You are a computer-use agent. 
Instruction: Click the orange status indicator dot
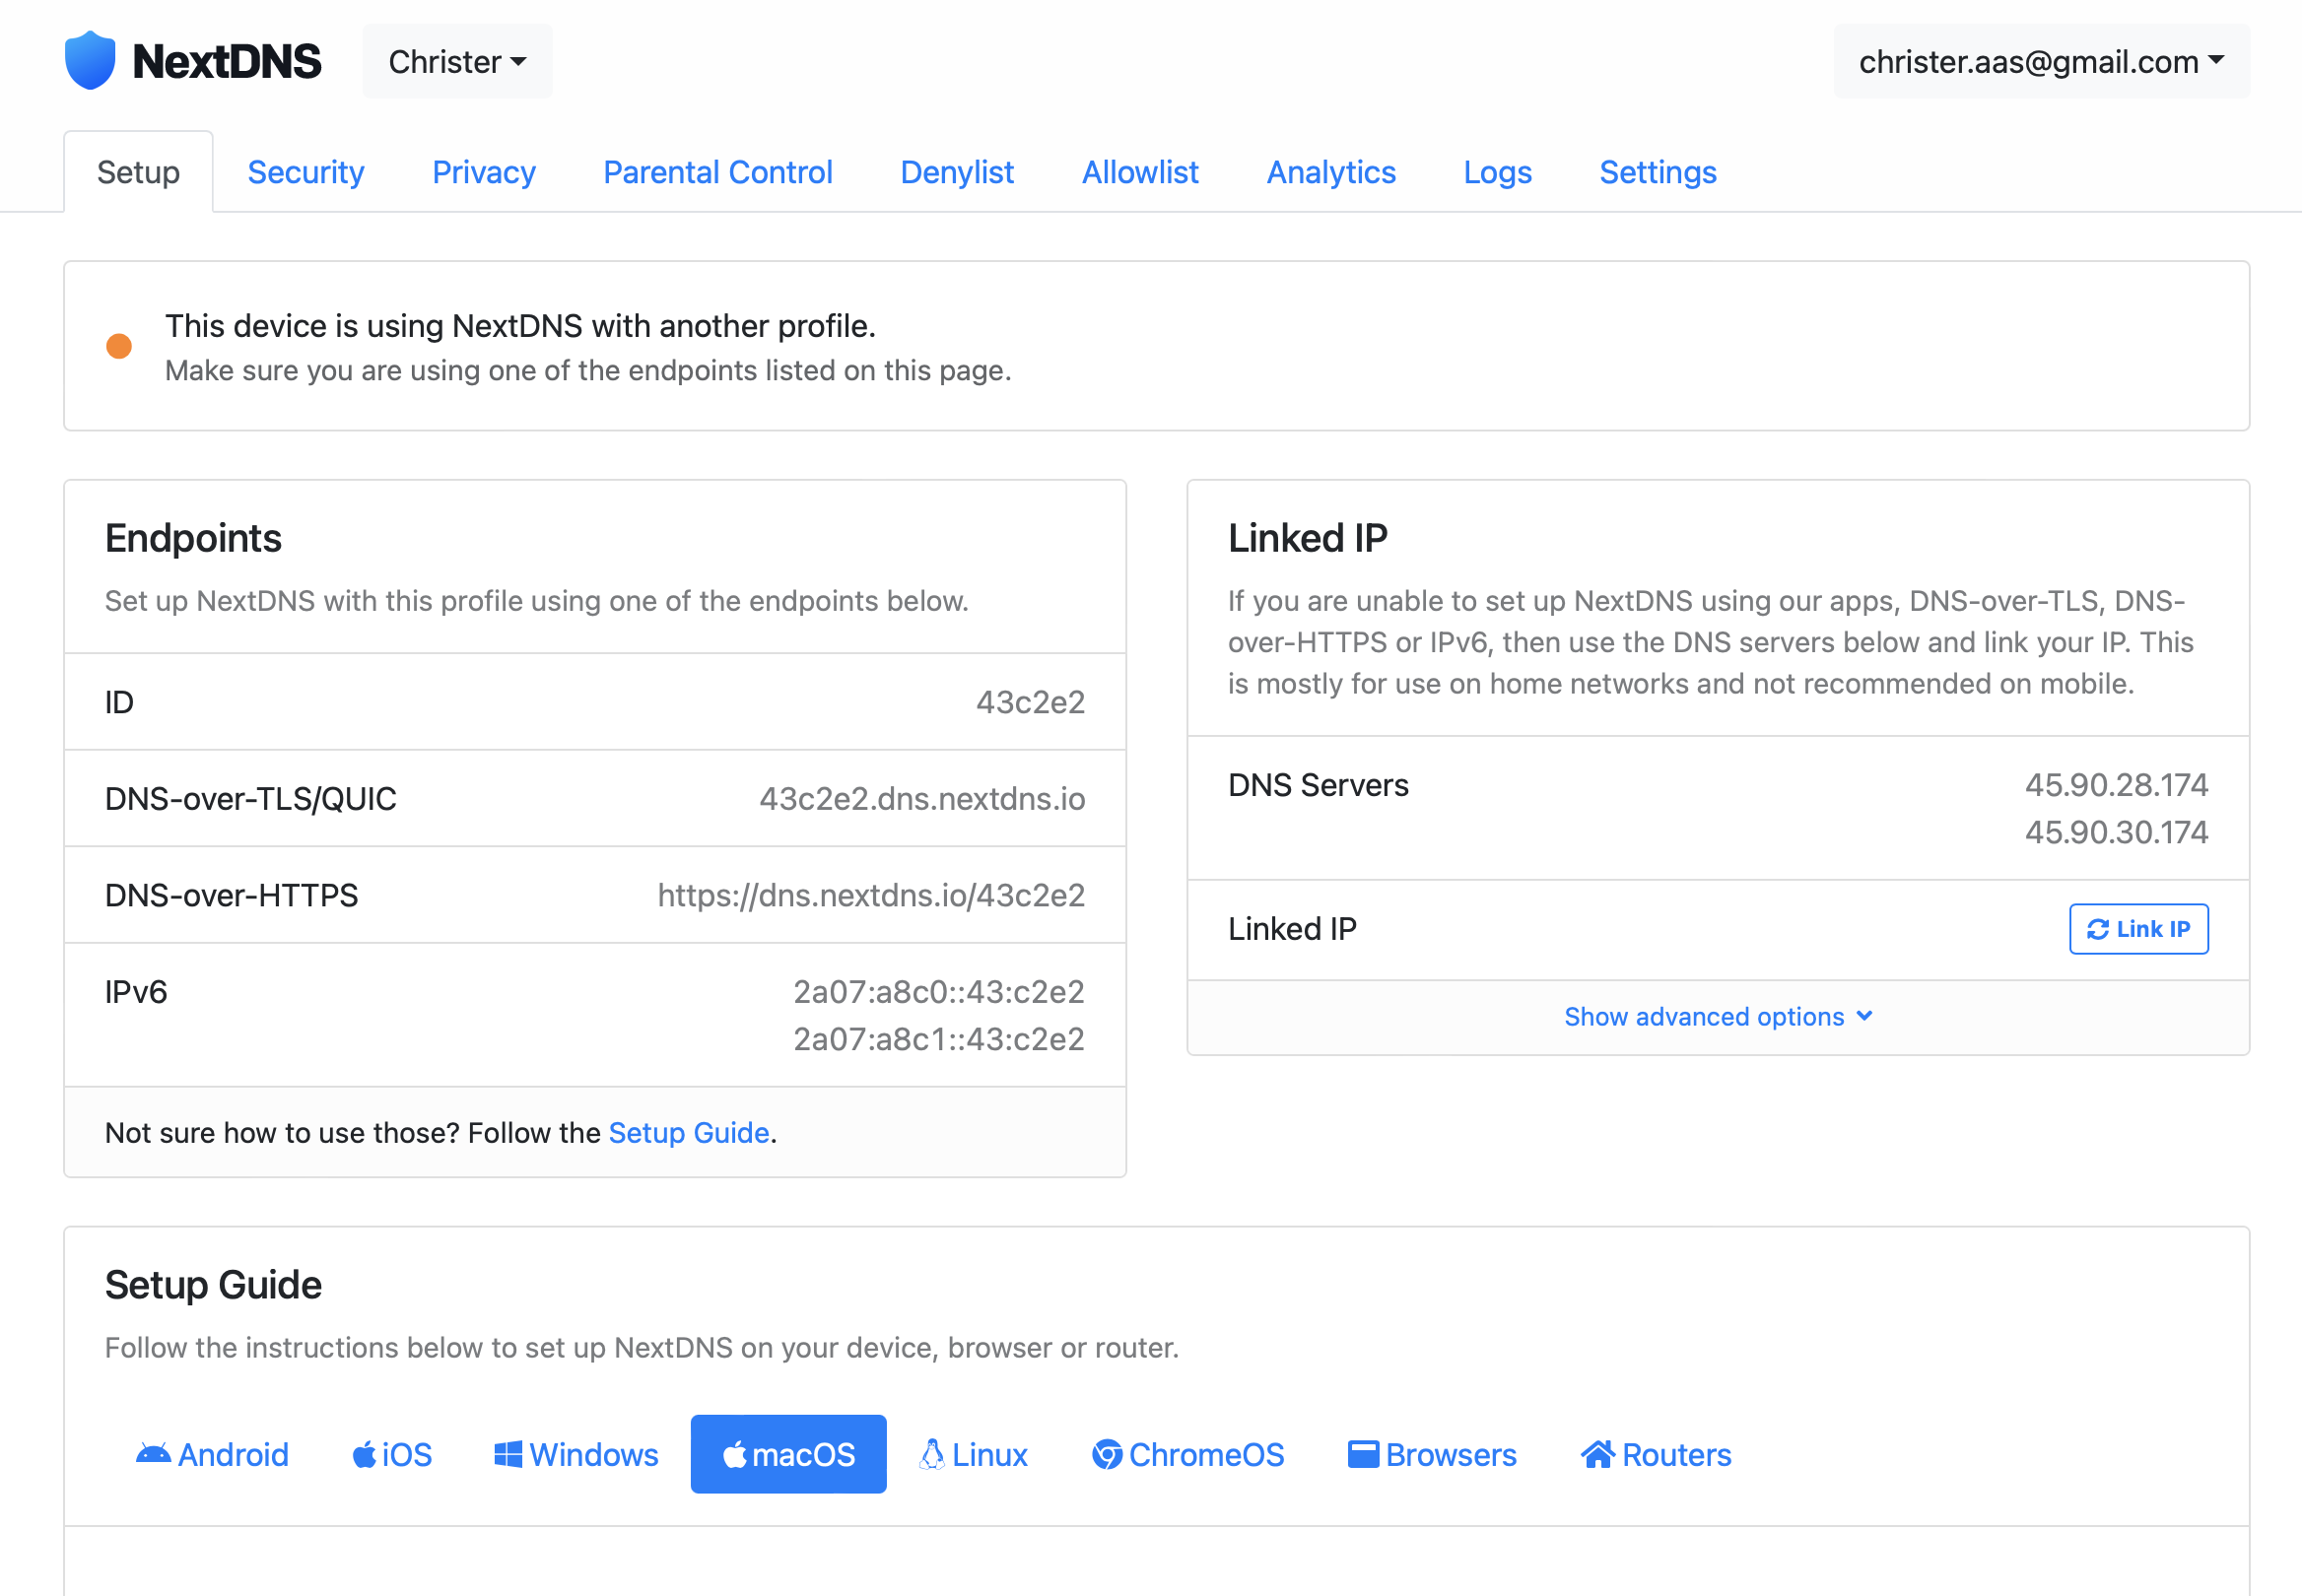pos(119,346)
